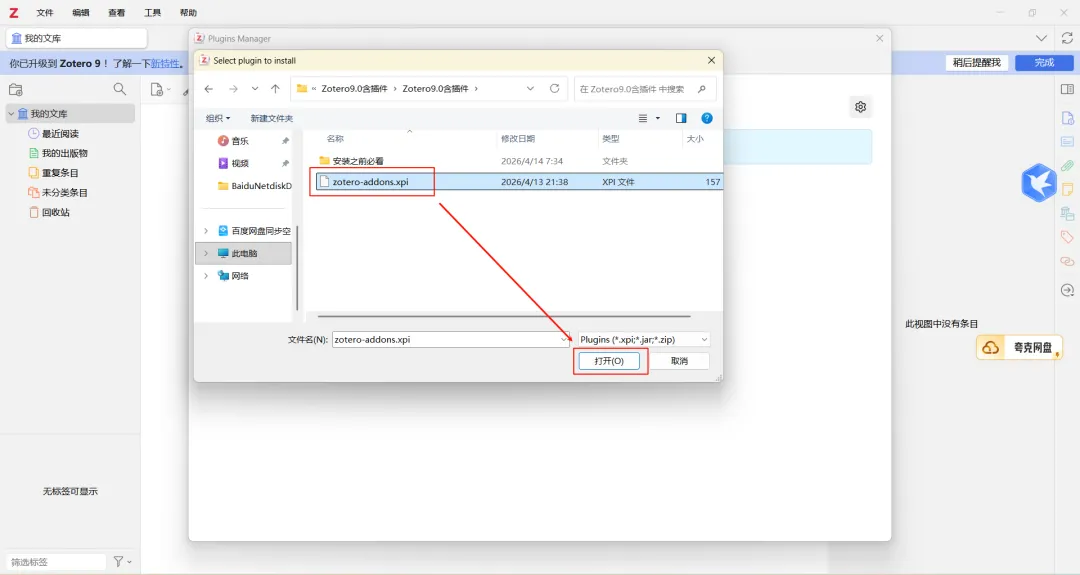Image resolution: width=1080 pixels, height=575 pixels.
Task: Click the 筛选标签 filter field
Action: 56,562
